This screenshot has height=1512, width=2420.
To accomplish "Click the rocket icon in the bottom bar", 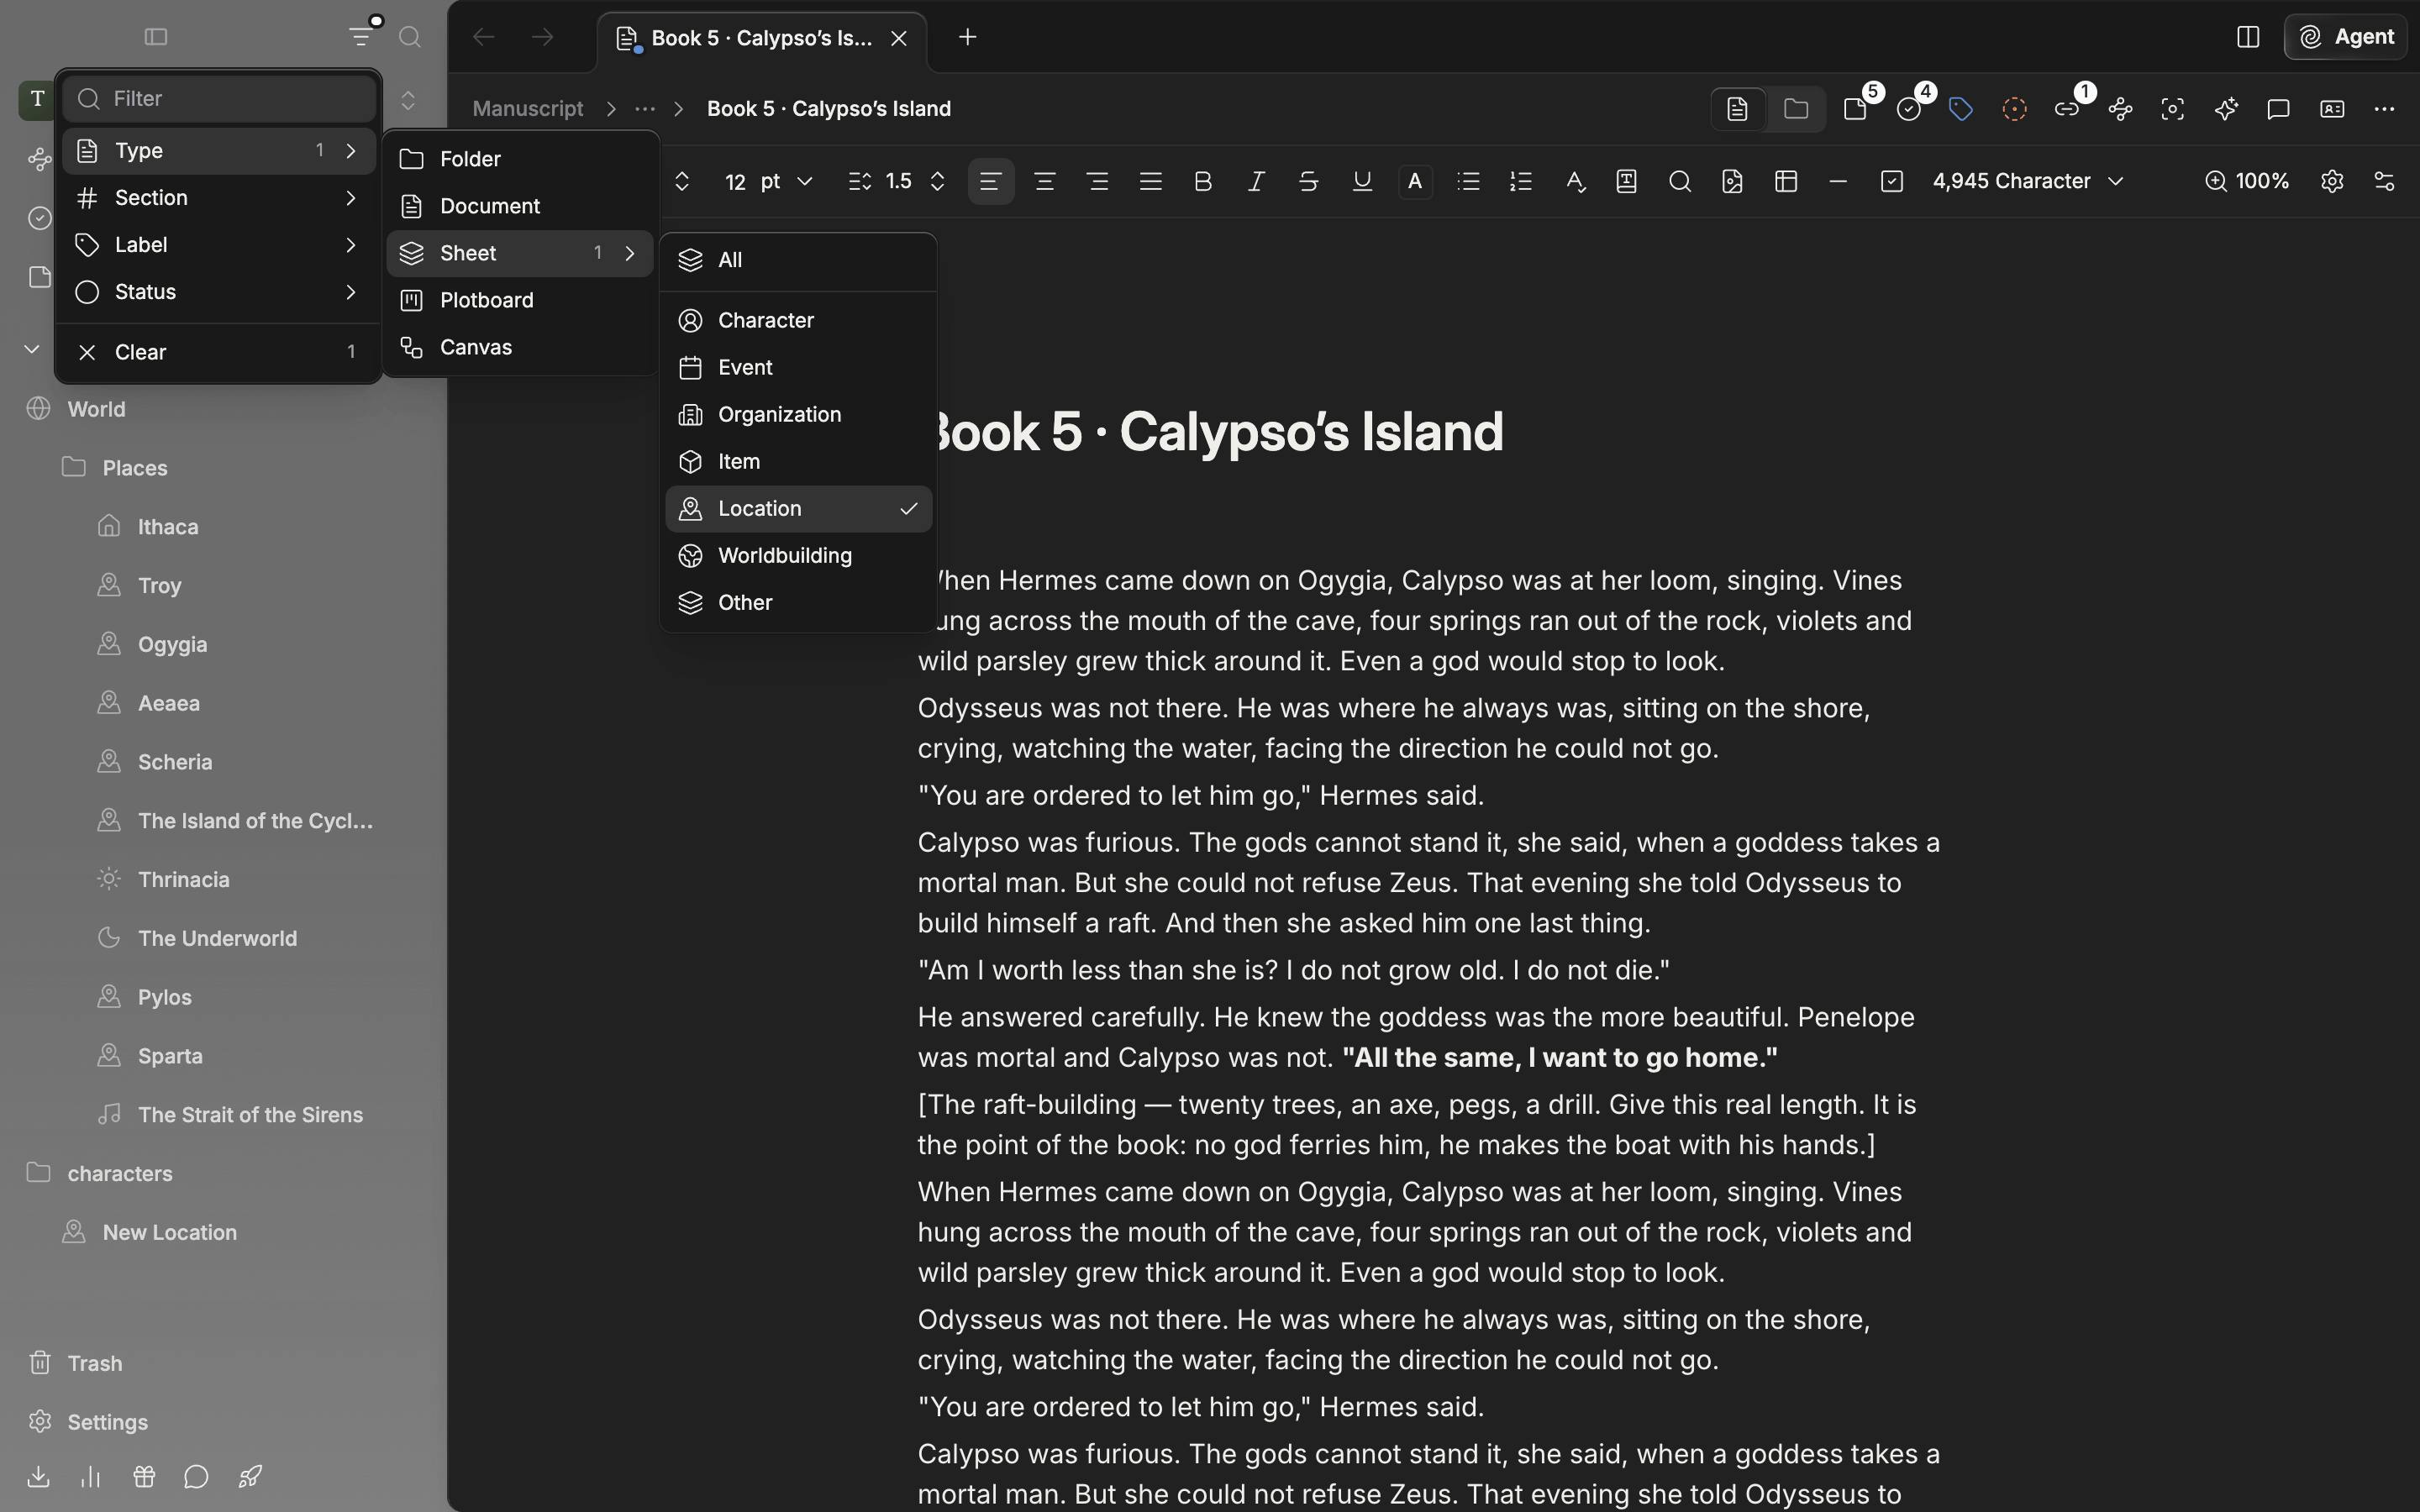I will pos(250,1476).
